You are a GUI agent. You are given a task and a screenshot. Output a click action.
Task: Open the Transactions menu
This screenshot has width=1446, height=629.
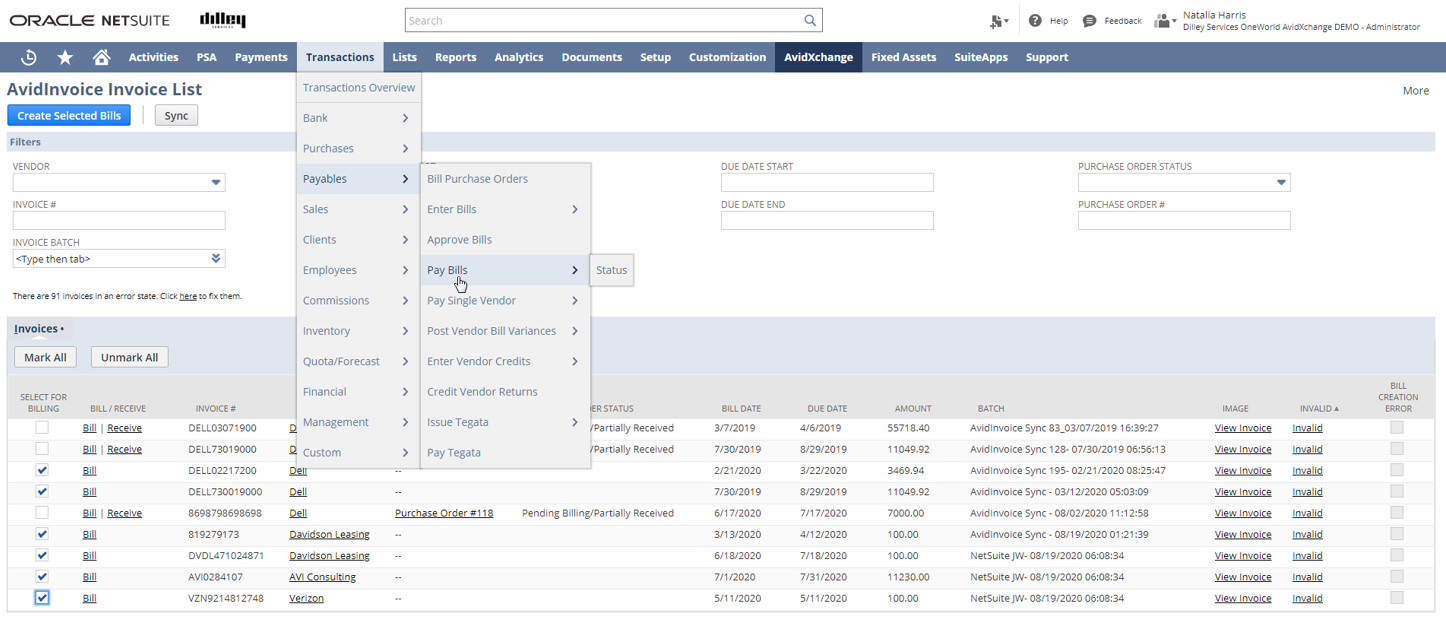(340, 57)
